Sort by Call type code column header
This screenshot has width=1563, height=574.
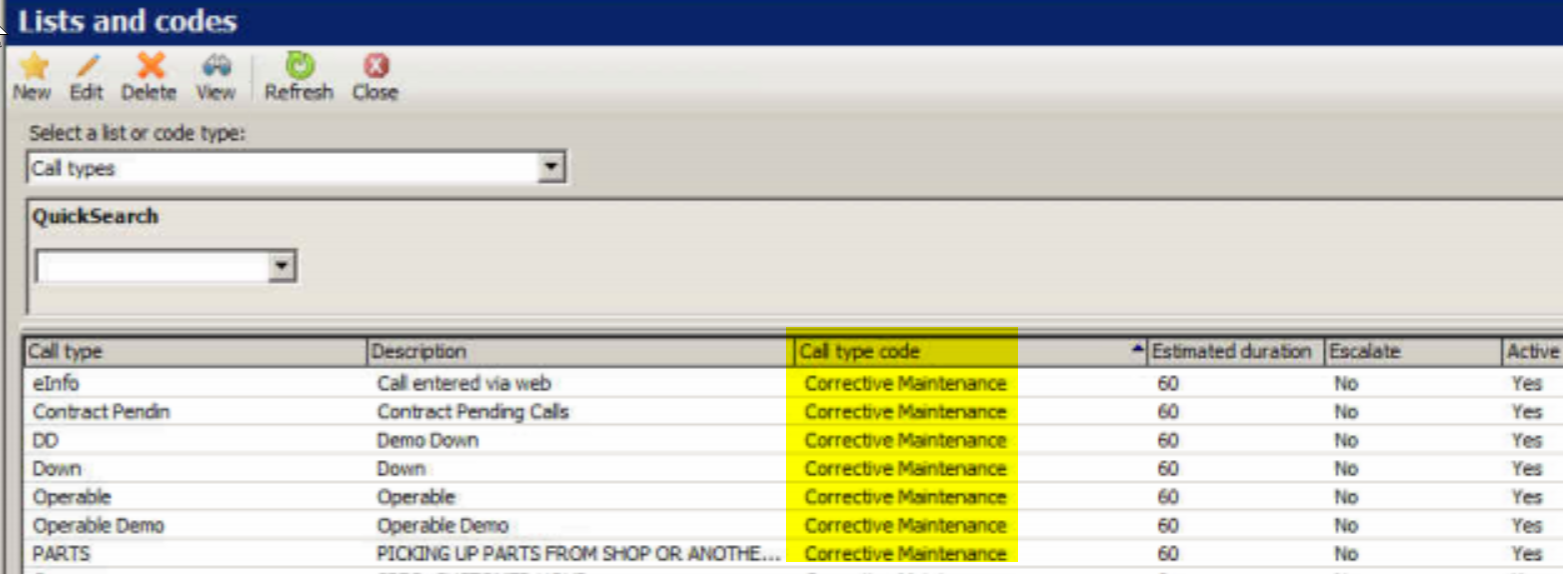pyautogui.click(x=970, y=352)
